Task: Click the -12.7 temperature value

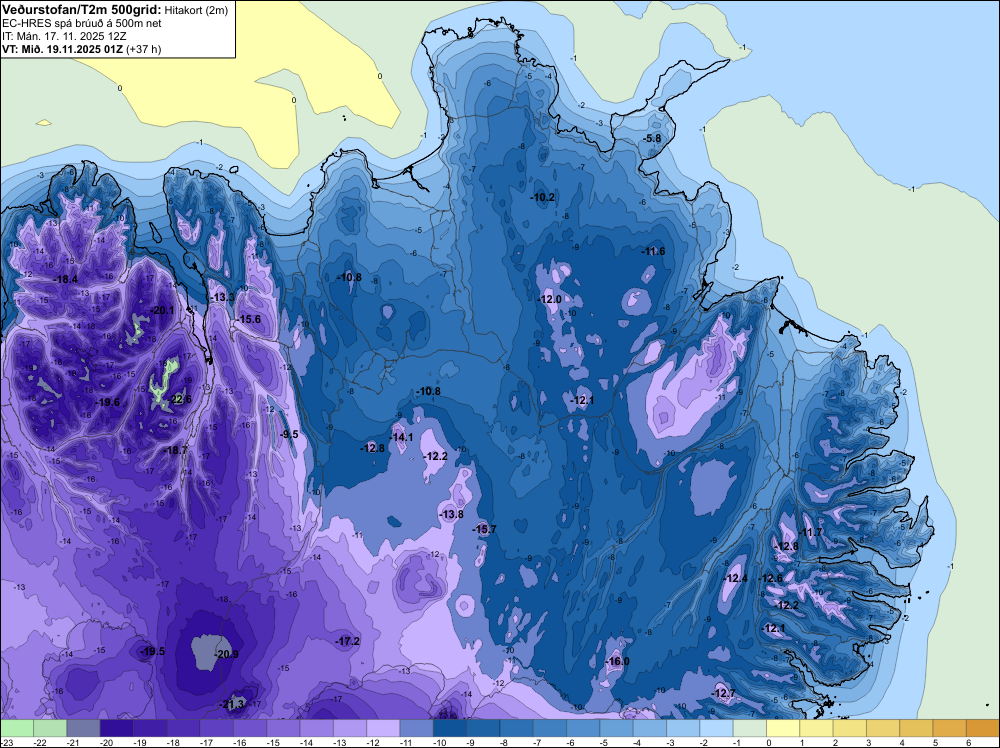Action: tap(724, 693)
